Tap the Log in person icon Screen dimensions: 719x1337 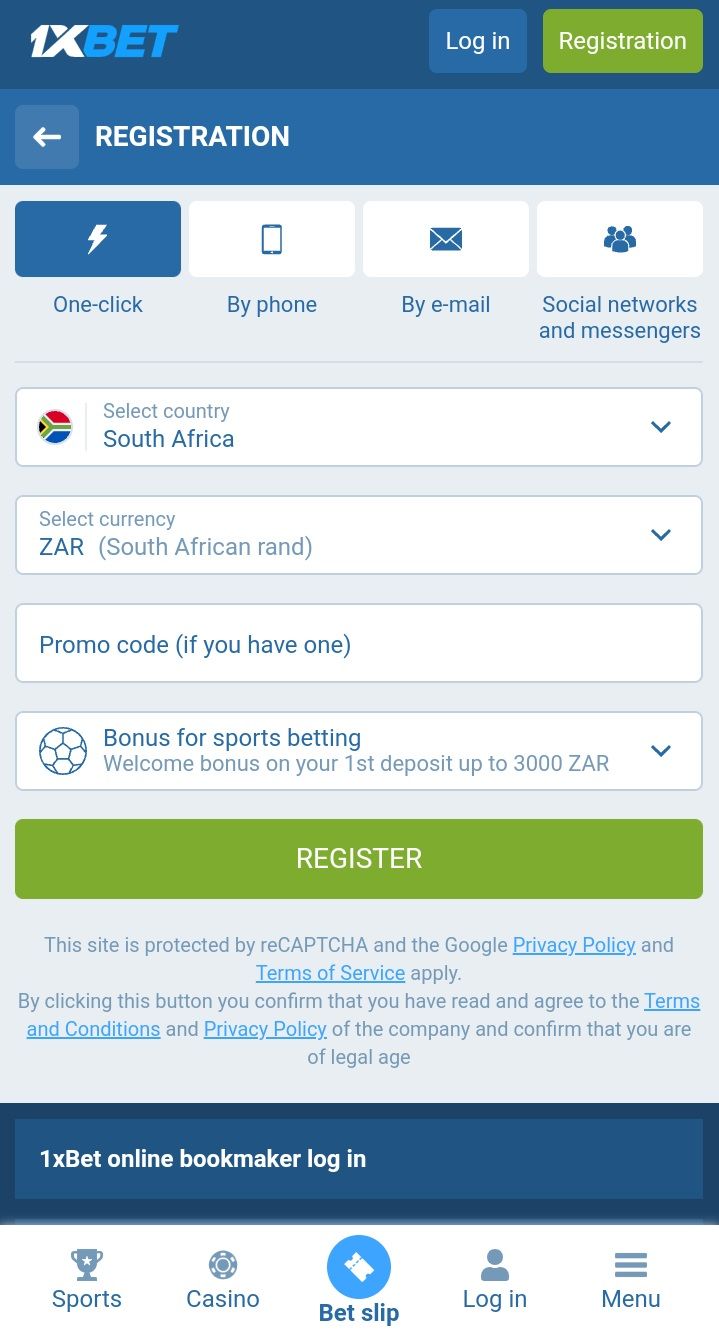[x=495, y=1265]
